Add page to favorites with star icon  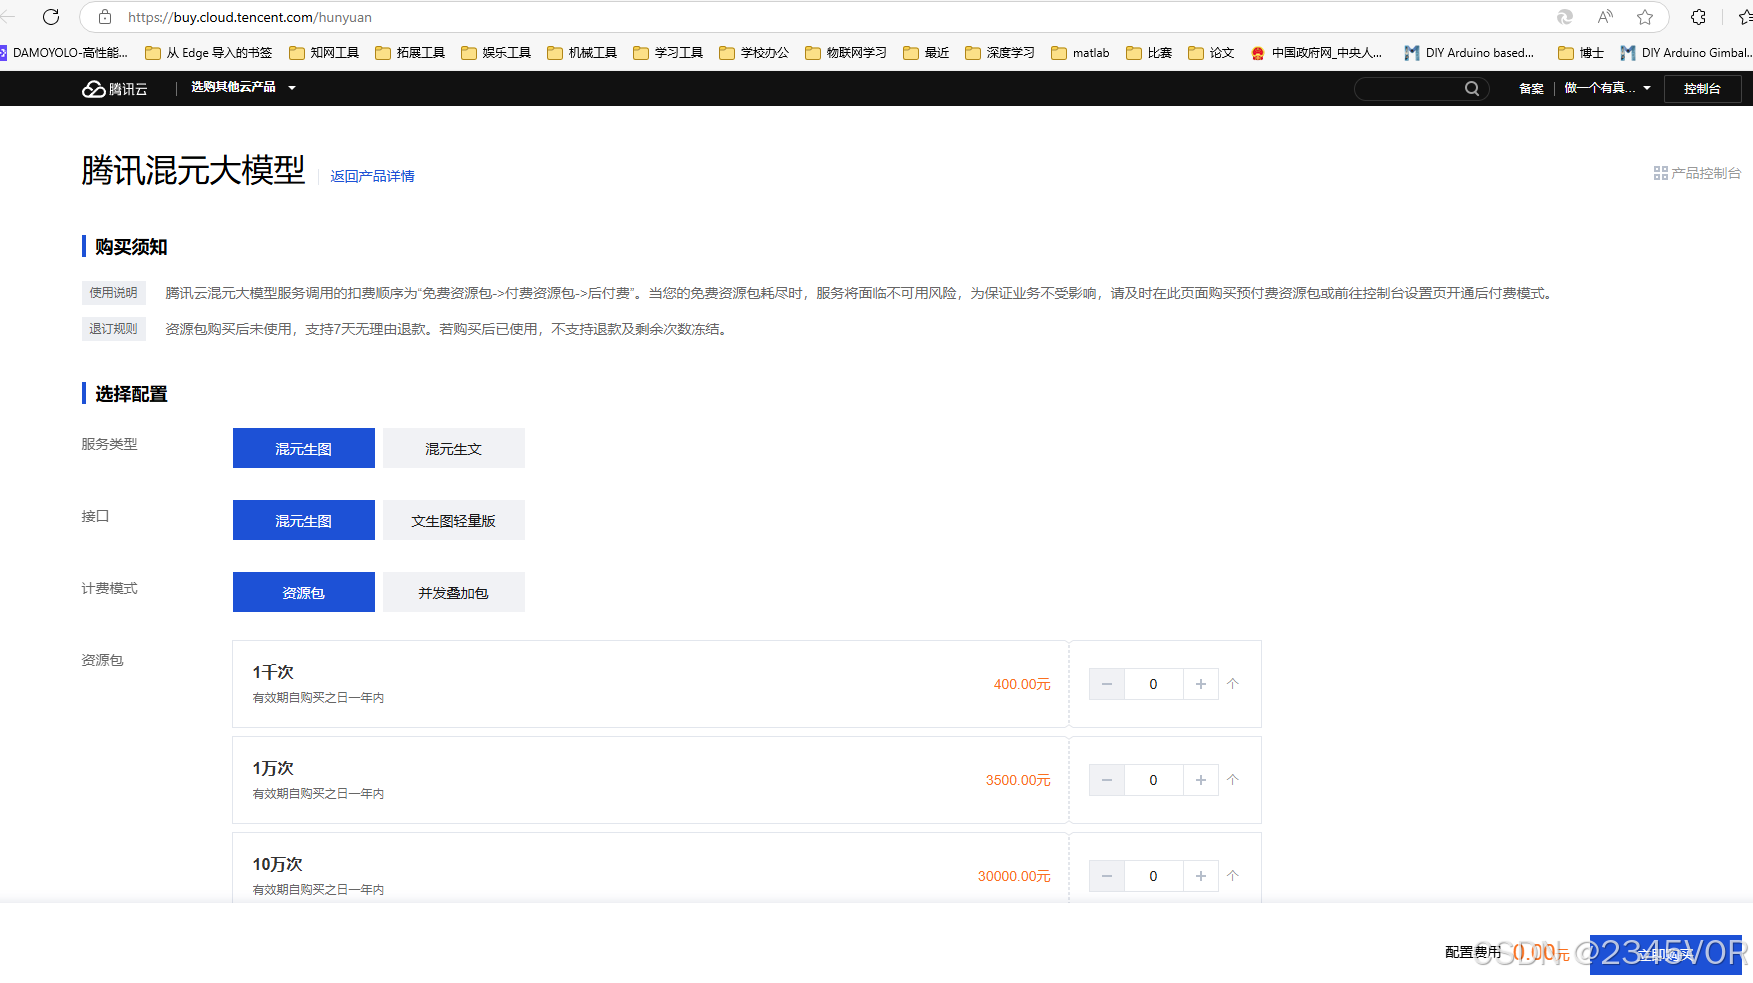[x=1645, y=17]
